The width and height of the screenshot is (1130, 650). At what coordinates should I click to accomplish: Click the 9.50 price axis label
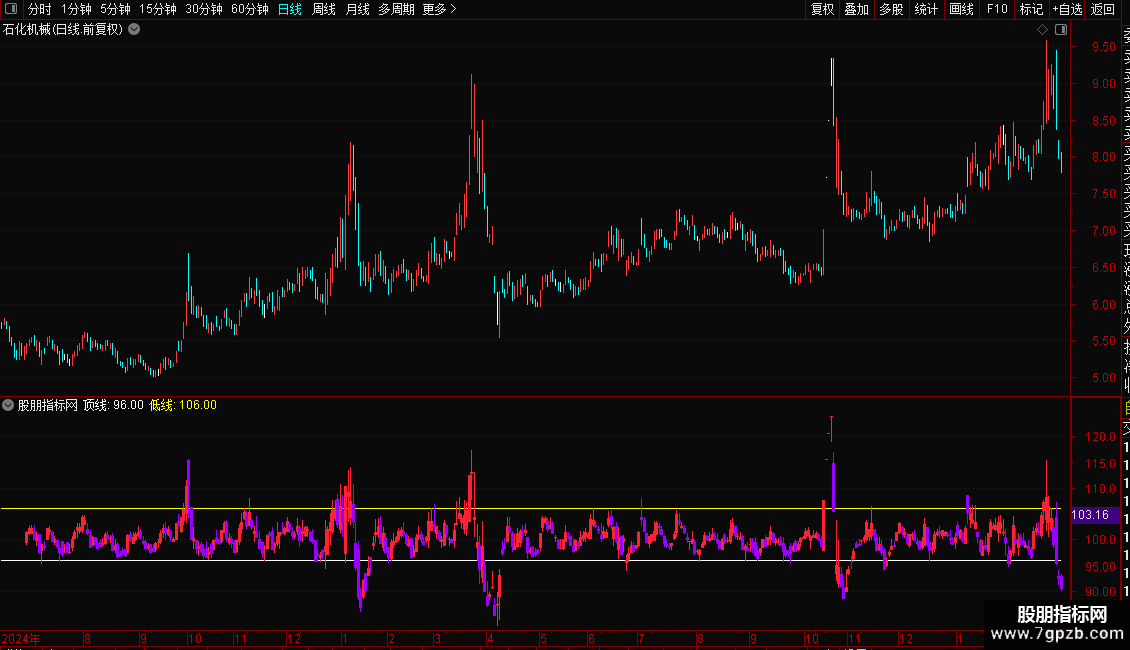pyautogui.click(x=1103, y=47)
